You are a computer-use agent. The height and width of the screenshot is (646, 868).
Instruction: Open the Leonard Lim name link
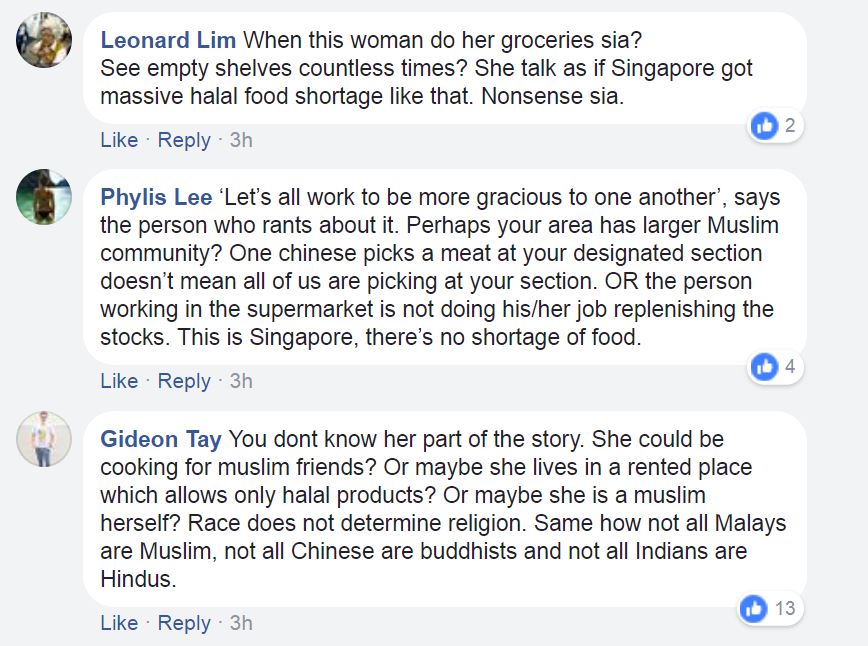click(168, 40)
